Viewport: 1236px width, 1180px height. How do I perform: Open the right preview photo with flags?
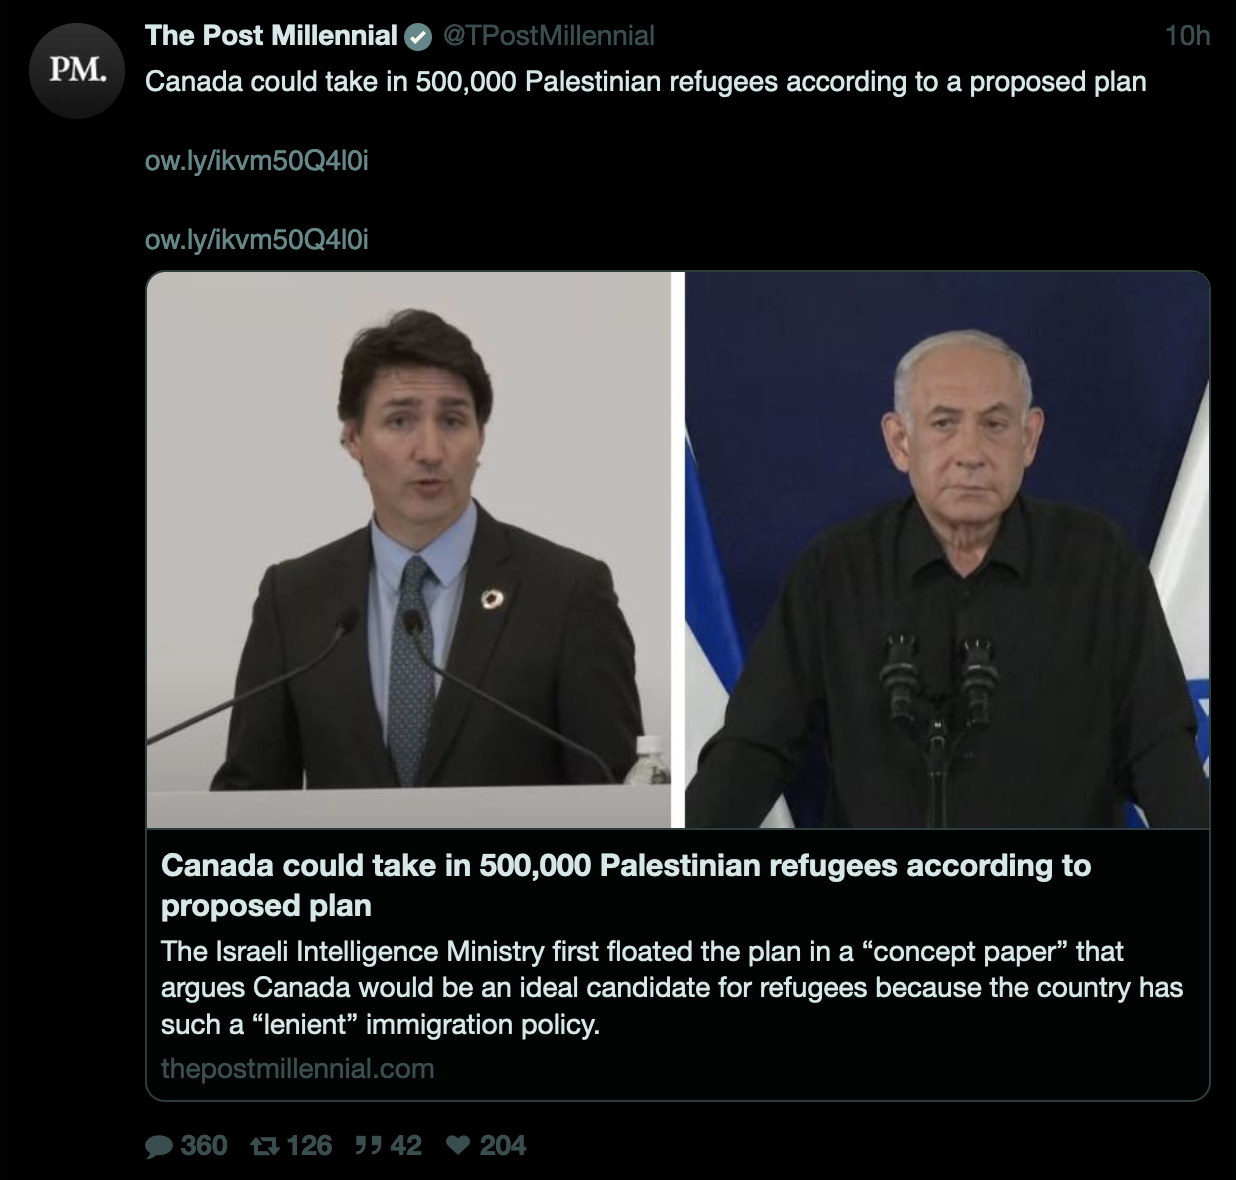coord(947,550)
